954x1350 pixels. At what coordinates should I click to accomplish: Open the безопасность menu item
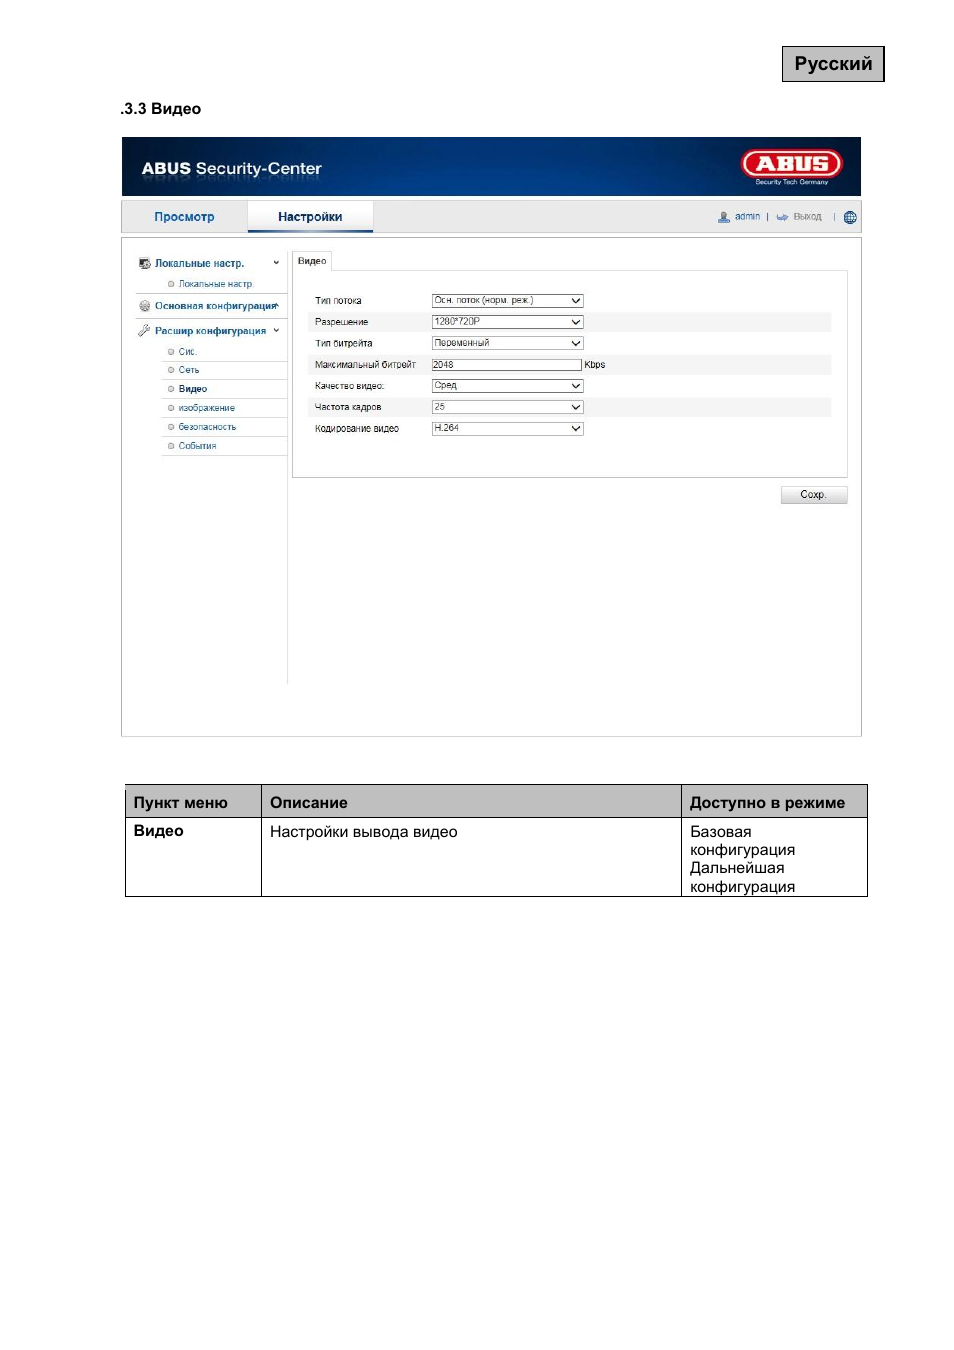(x=207, y=427)
